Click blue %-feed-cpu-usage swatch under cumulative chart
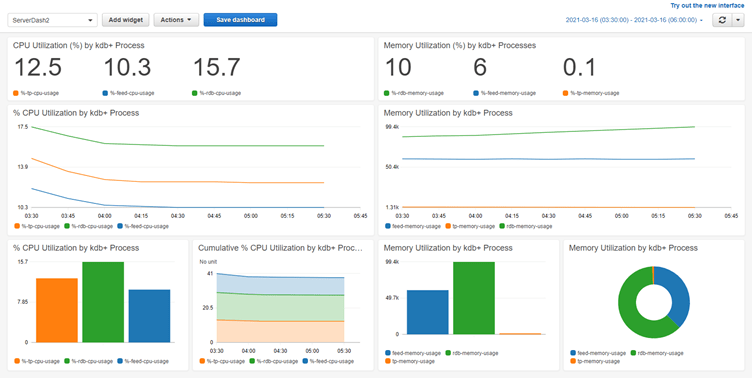Image resolution: width=752 pixels, height=378 pixels. click(x=305, y=361)
